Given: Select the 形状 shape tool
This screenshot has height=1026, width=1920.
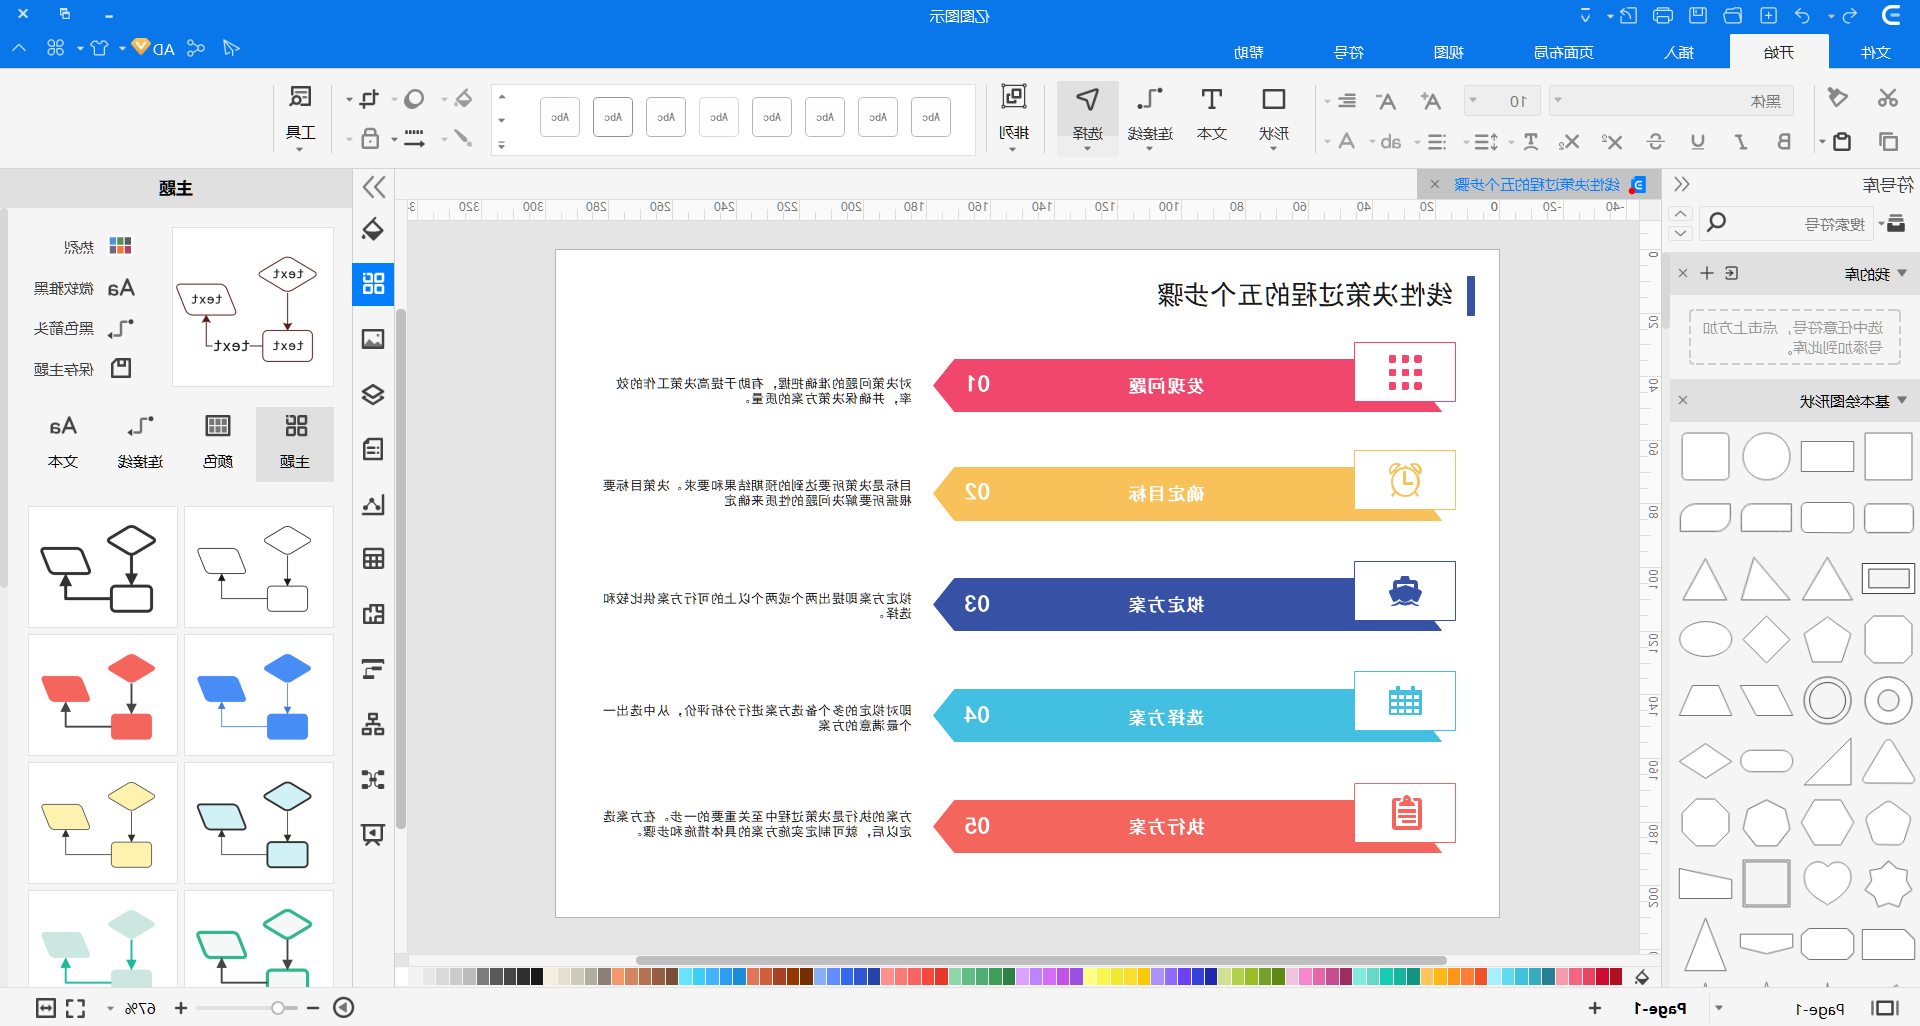Looking at the screenshot, I should [x=1273, y=116].
